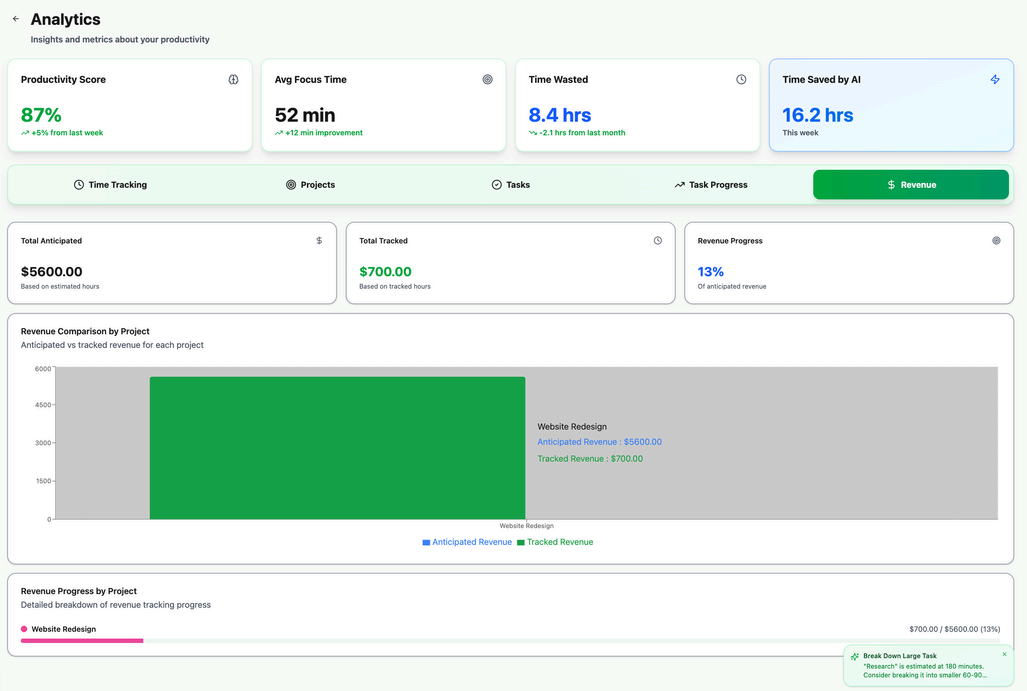Click the Anticipated Revenue : $5600.00 tooltip line
Viewport: 1027px width, 691px height.
[x=599, y=442]
